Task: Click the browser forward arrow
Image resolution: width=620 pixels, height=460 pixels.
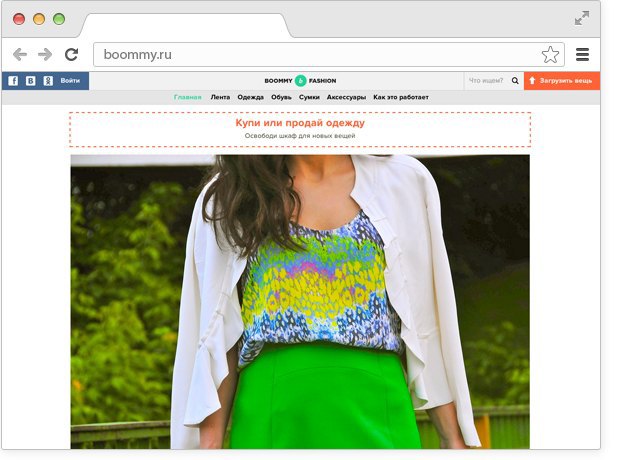Action: coord(45,55)
